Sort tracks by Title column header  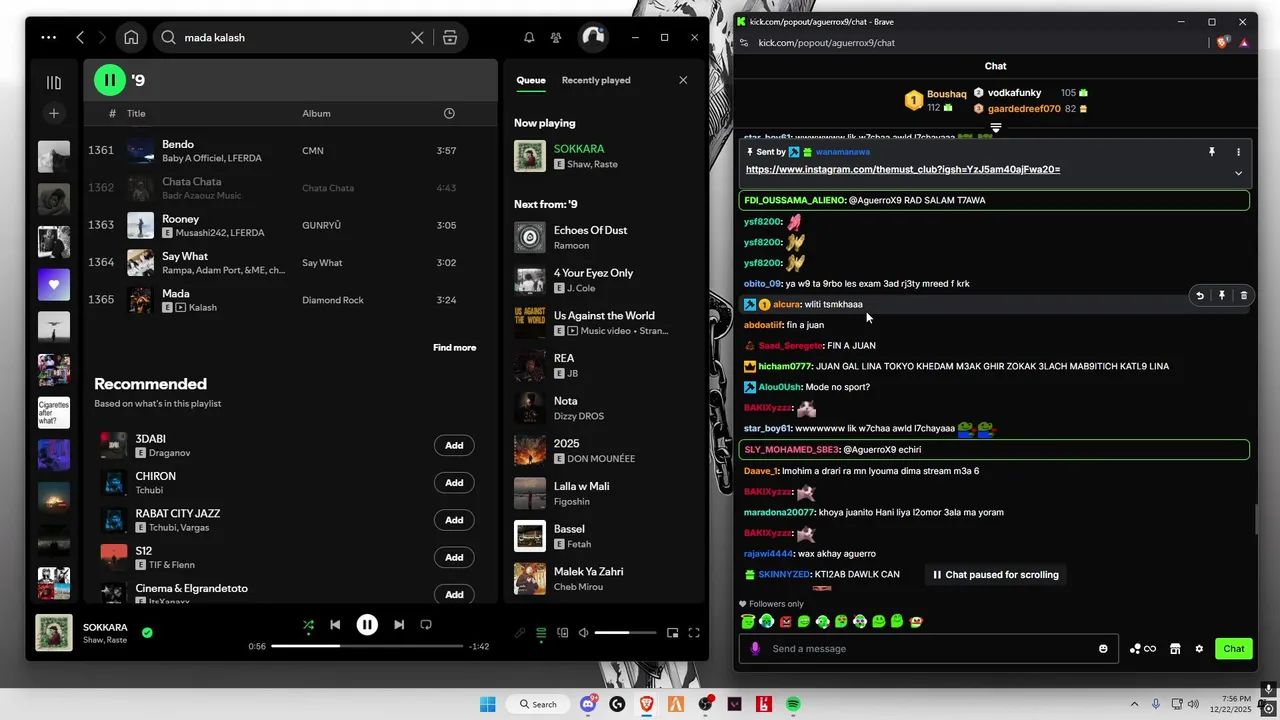136,113
